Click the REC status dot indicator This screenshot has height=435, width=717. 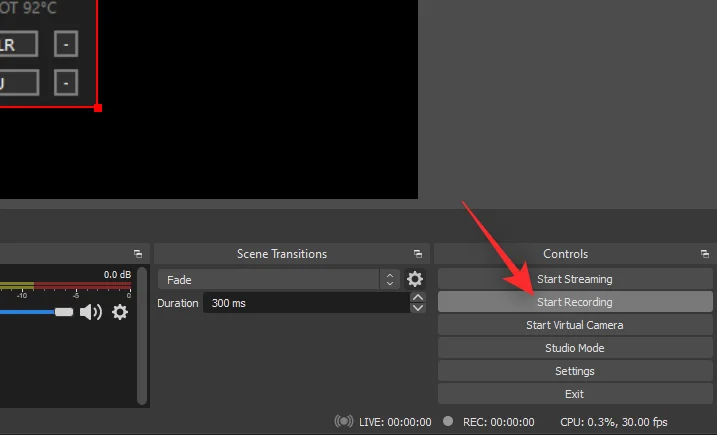[x=448, y=422]
